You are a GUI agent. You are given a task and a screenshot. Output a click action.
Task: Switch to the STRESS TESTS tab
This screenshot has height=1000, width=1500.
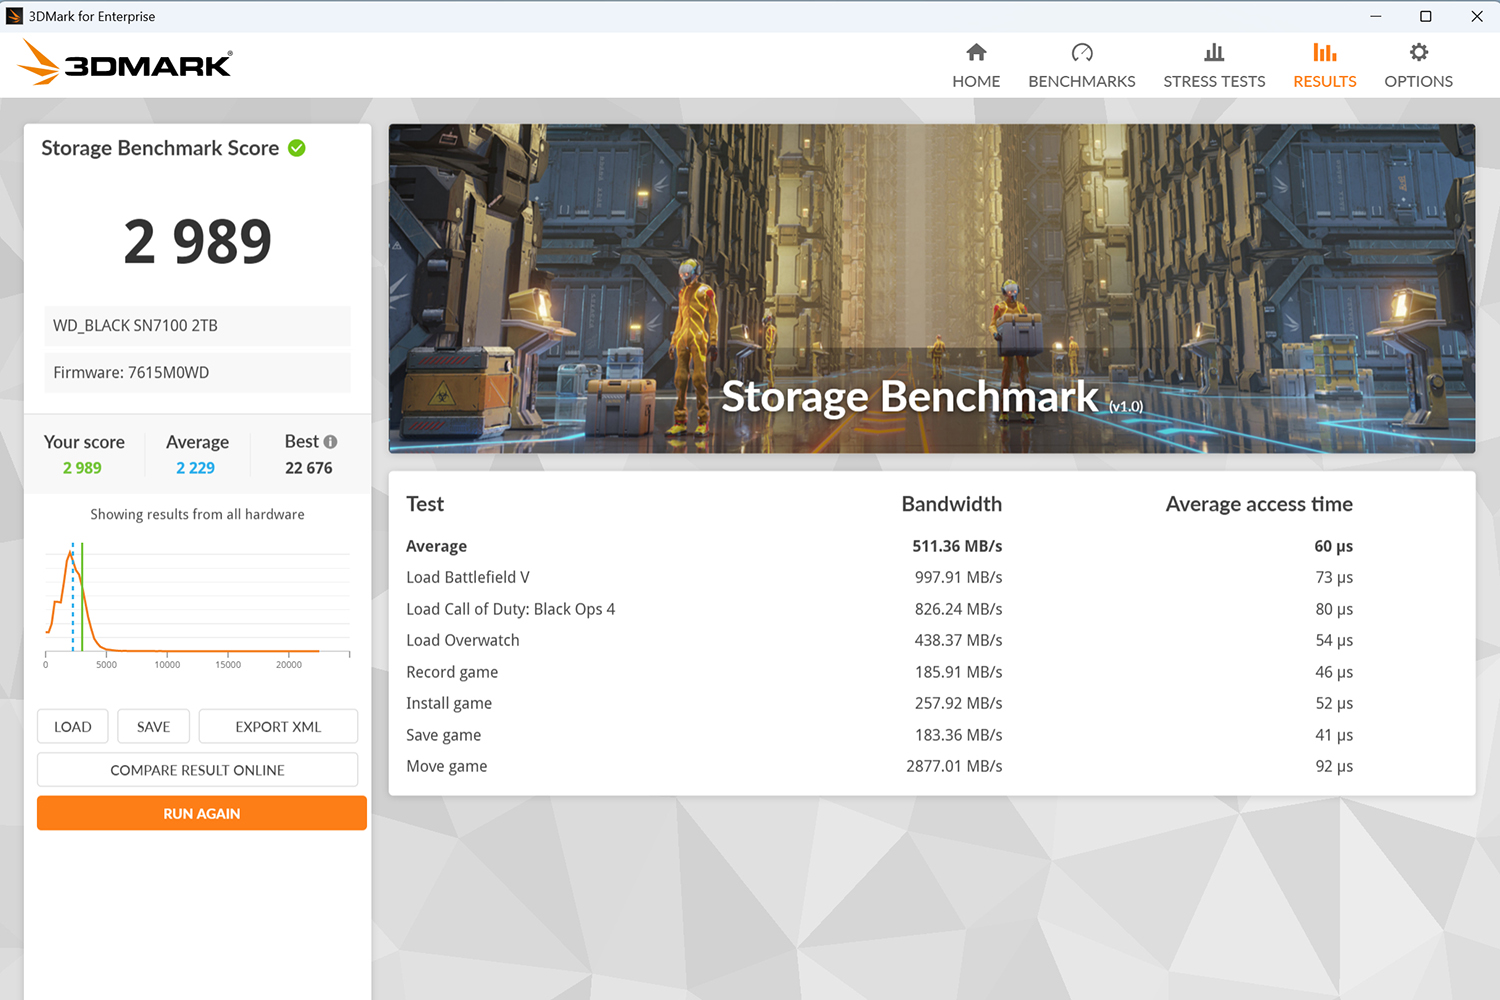(1214, 82)
